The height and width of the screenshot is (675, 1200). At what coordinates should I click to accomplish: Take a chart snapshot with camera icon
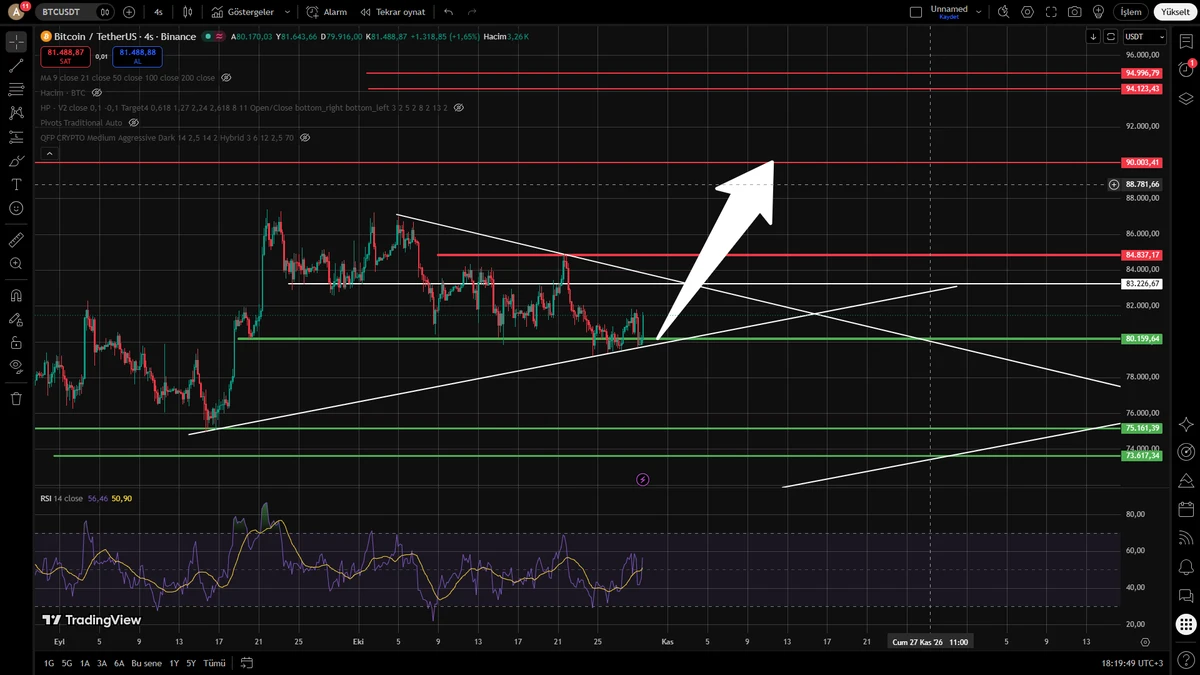(x=1074, y=12)
